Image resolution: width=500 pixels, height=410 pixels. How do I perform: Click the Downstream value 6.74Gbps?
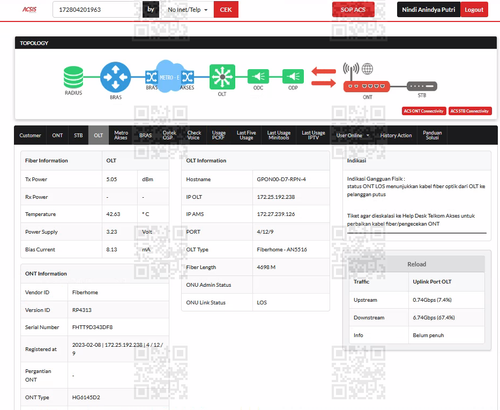pos(434,318)
